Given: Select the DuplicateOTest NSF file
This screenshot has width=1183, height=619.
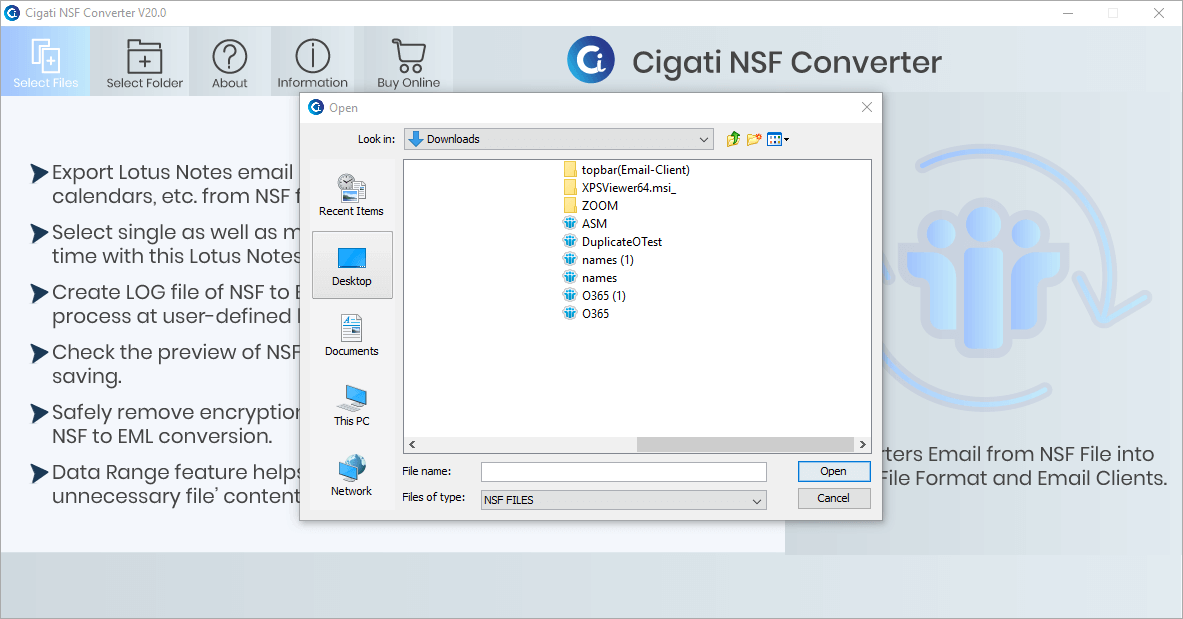Looking at the screenshot, I should pos(613,242).
